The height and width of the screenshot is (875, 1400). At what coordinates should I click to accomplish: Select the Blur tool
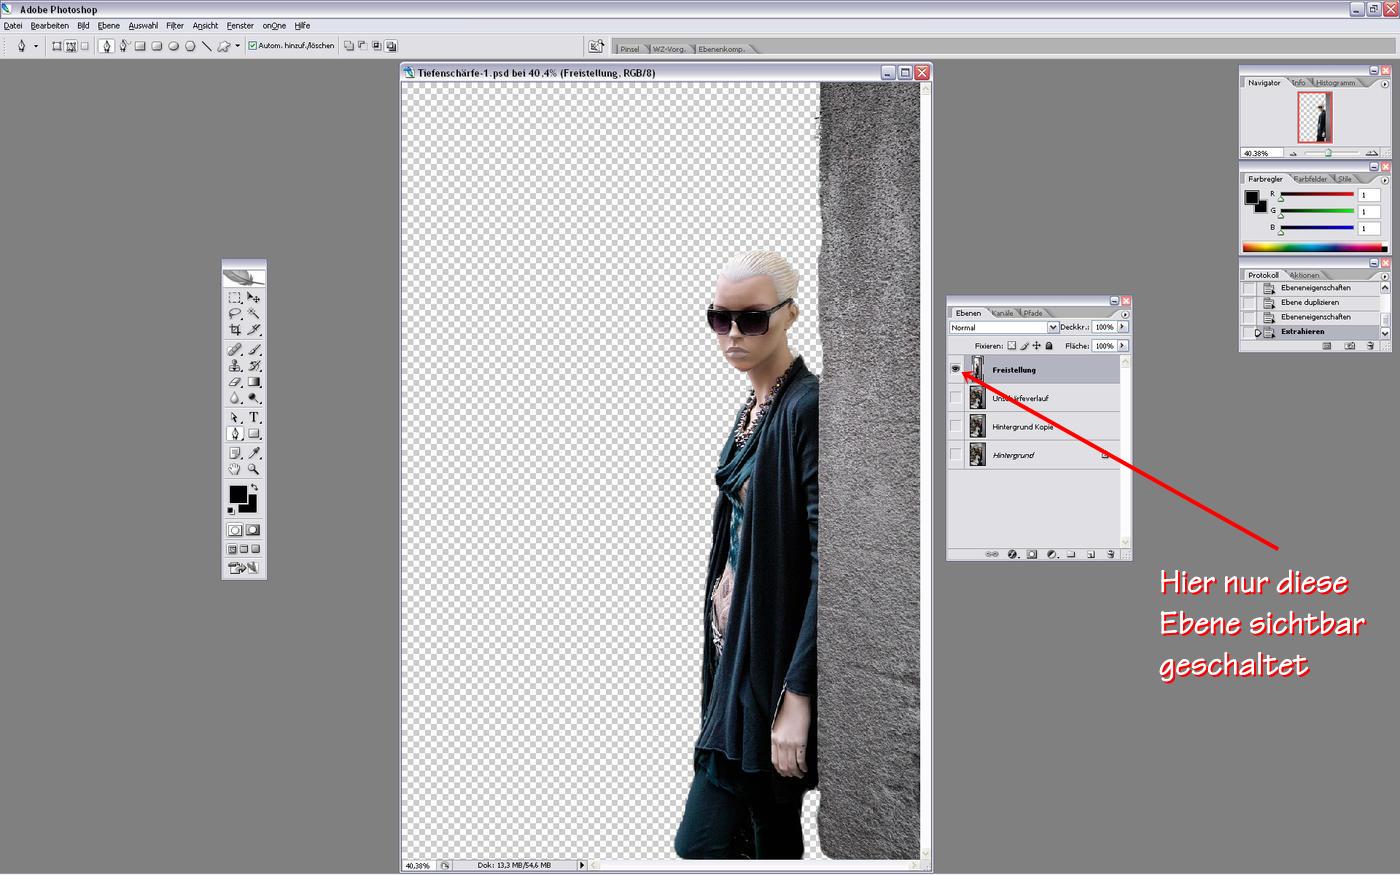(x=234, y=397)
